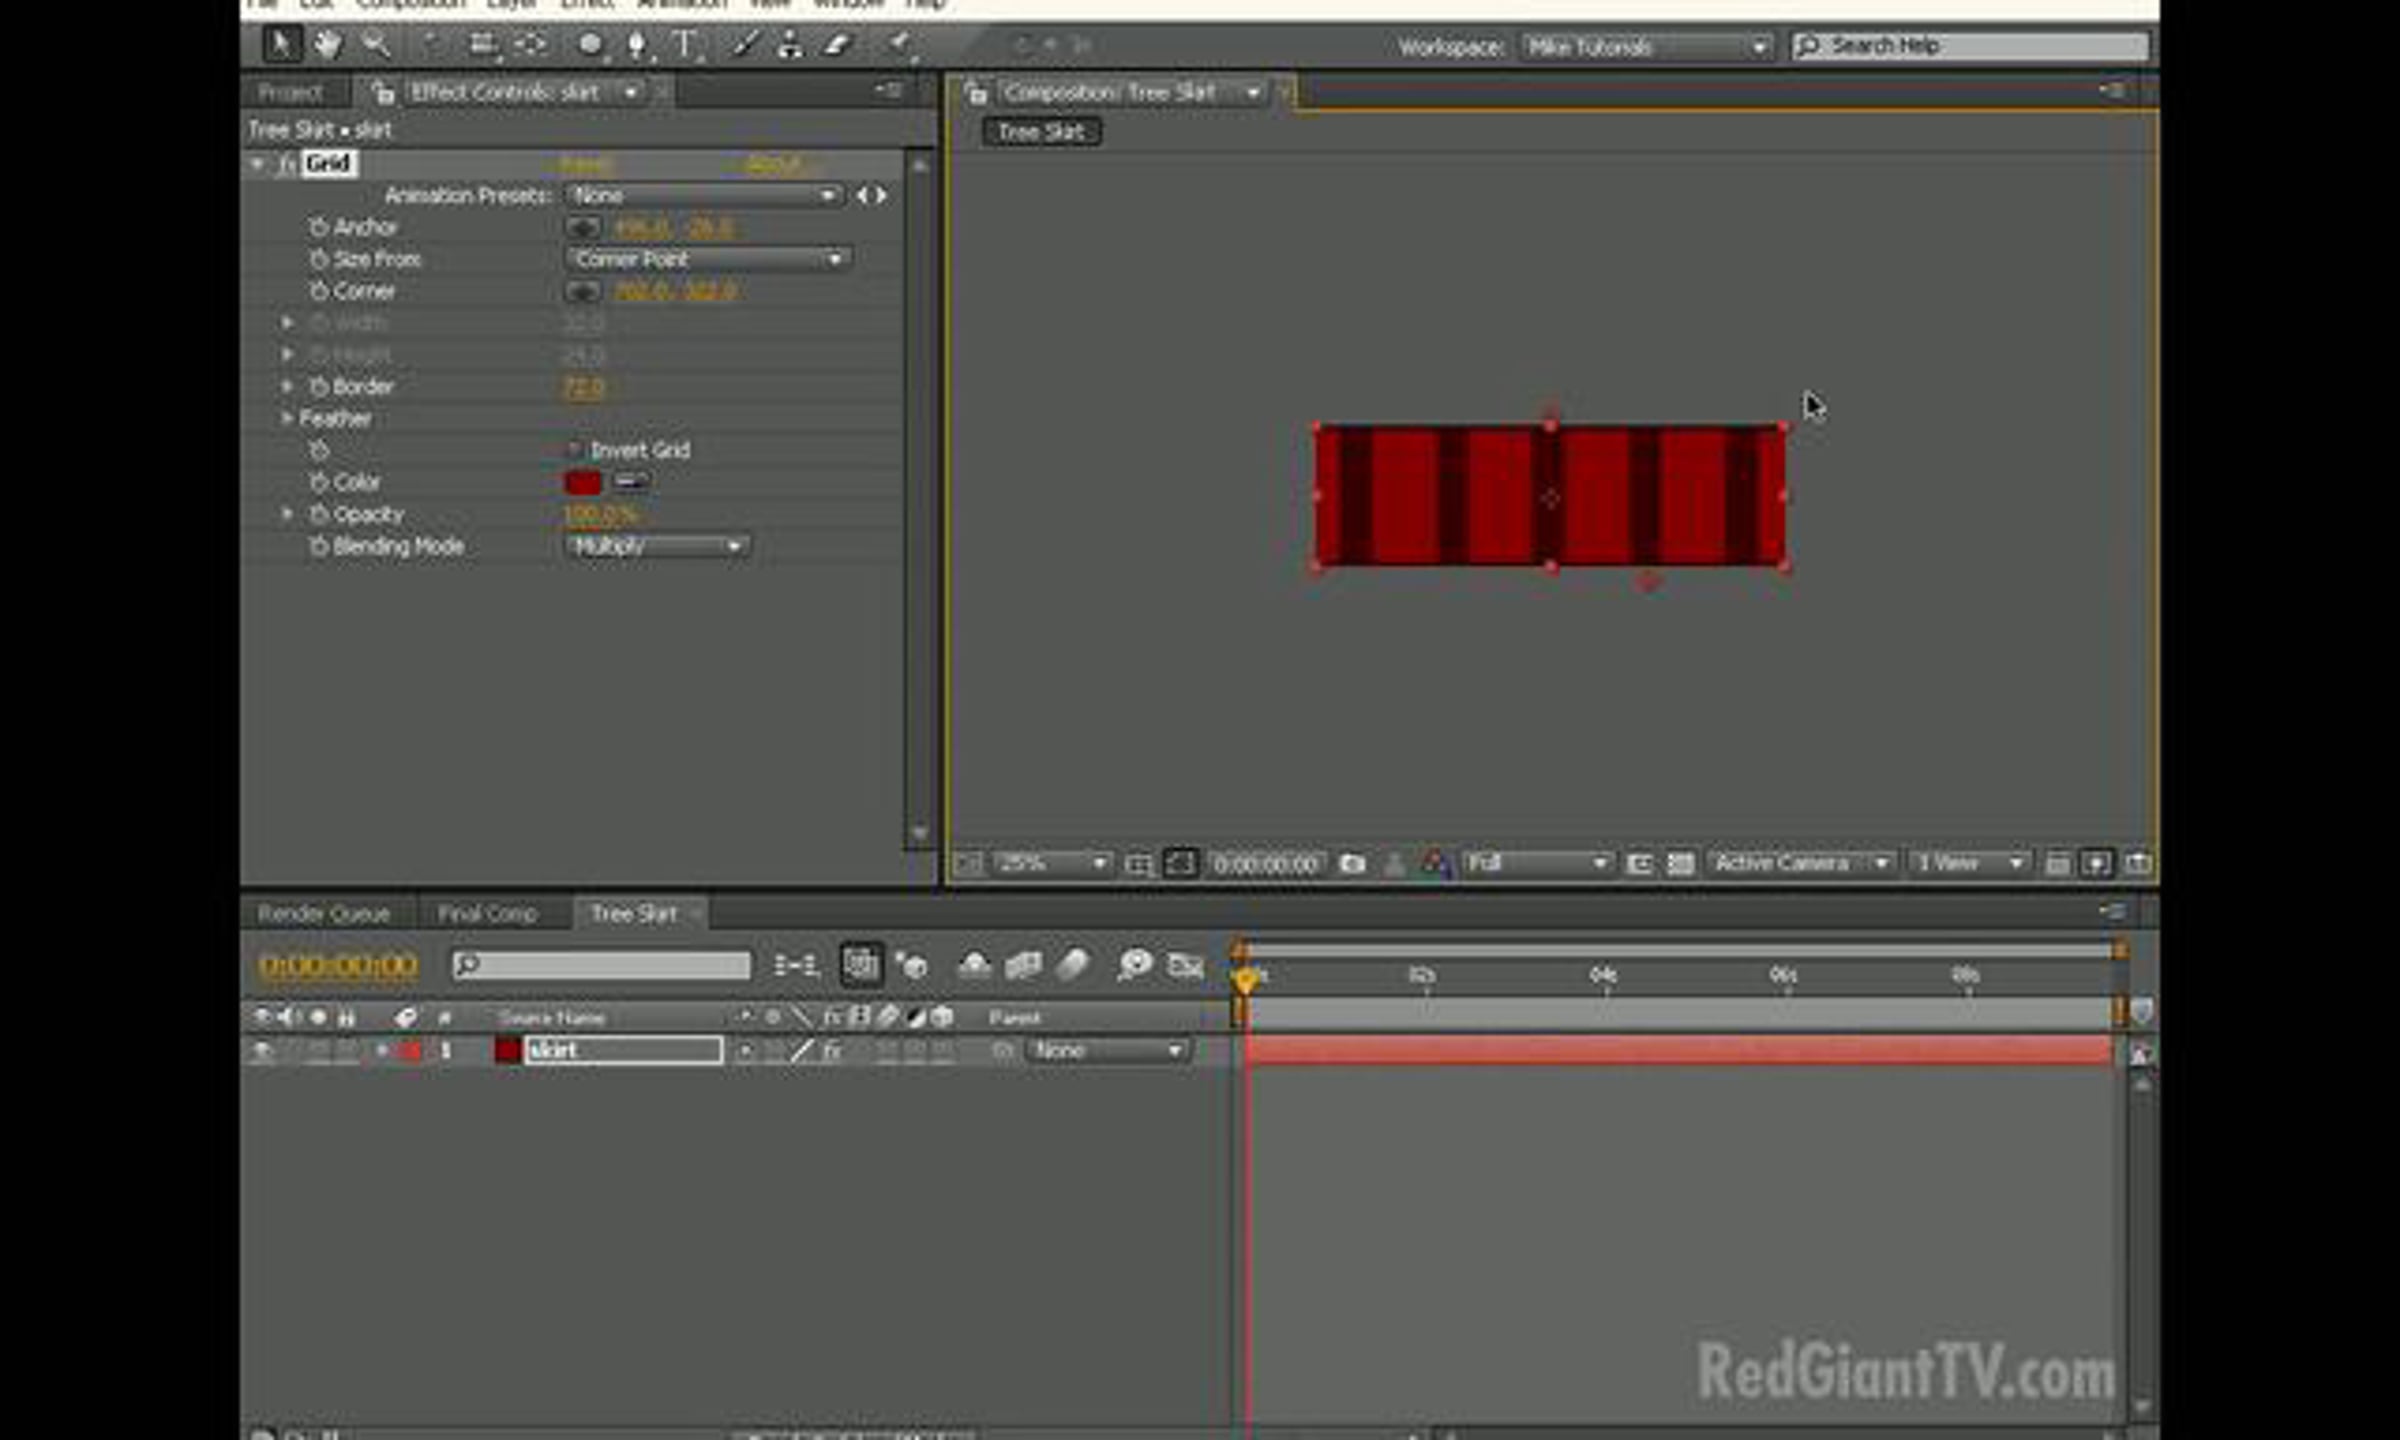Toggle the Border stopwatch
Screen dimensions: 2400x1440
click(319, 387)
